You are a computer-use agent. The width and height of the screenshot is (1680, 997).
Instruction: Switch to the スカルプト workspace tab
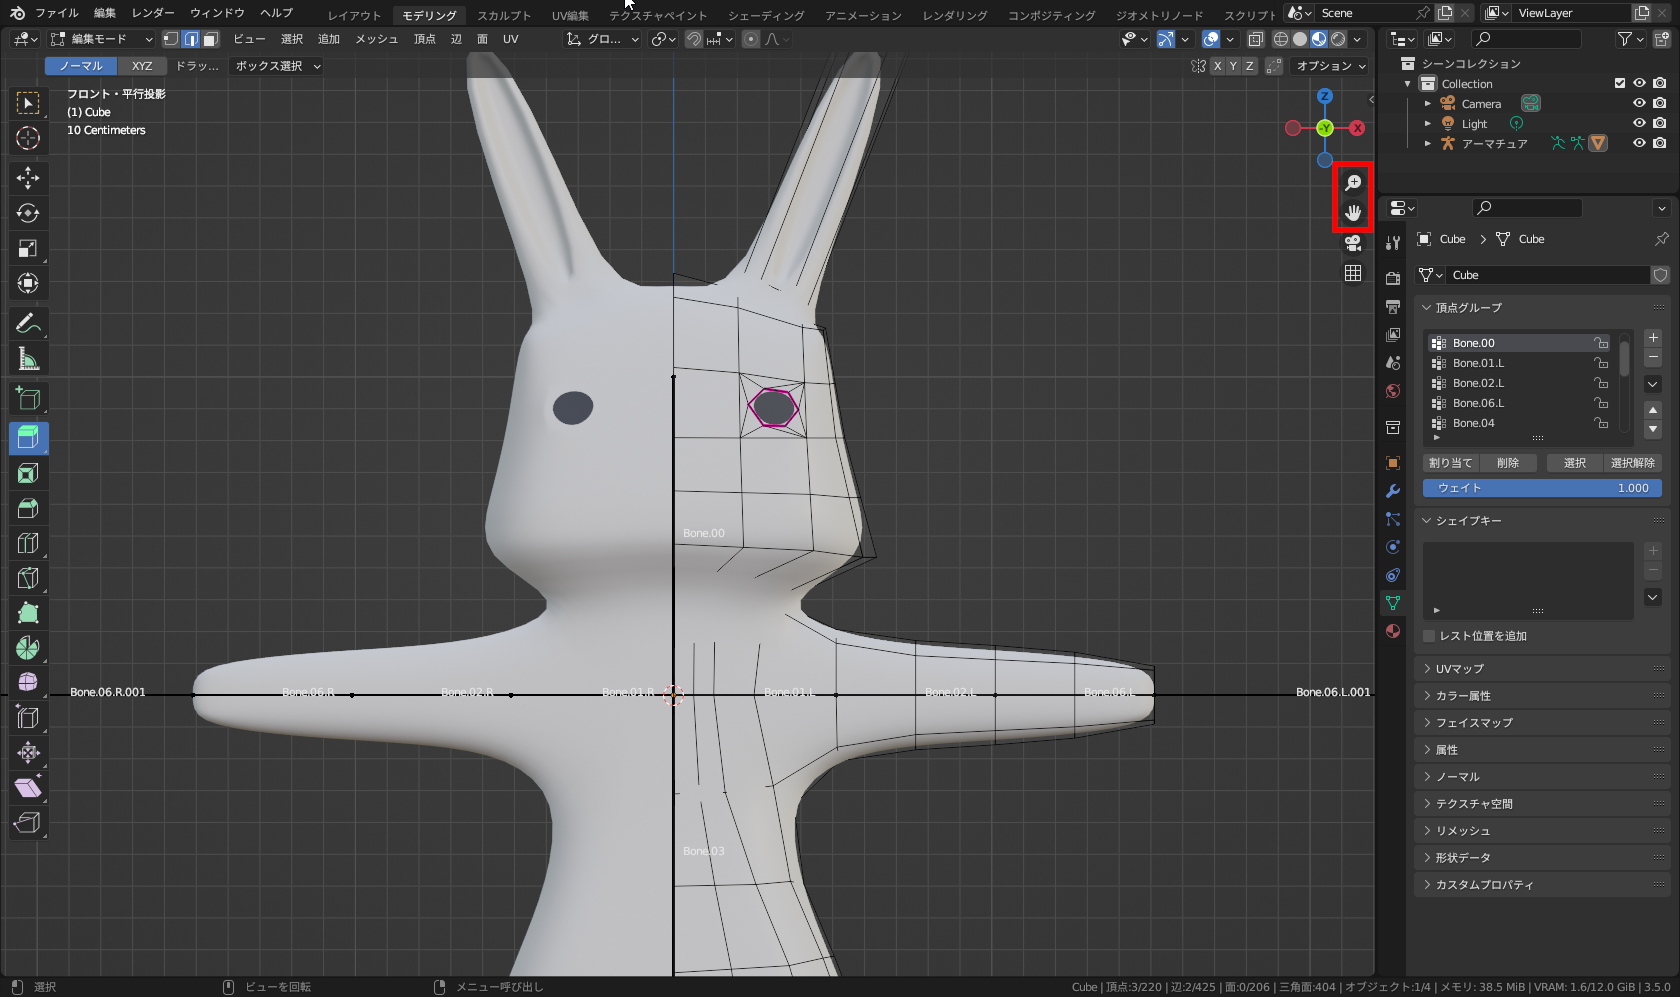coord(504,15)
